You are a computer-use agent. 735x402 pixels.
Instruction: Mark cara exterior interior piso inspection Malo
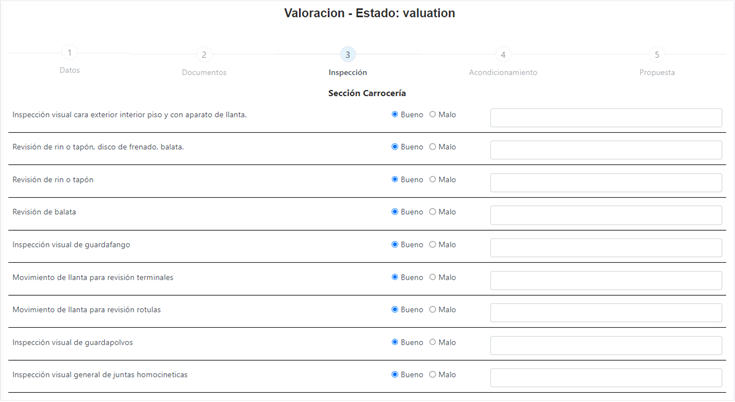pos(433,114)
